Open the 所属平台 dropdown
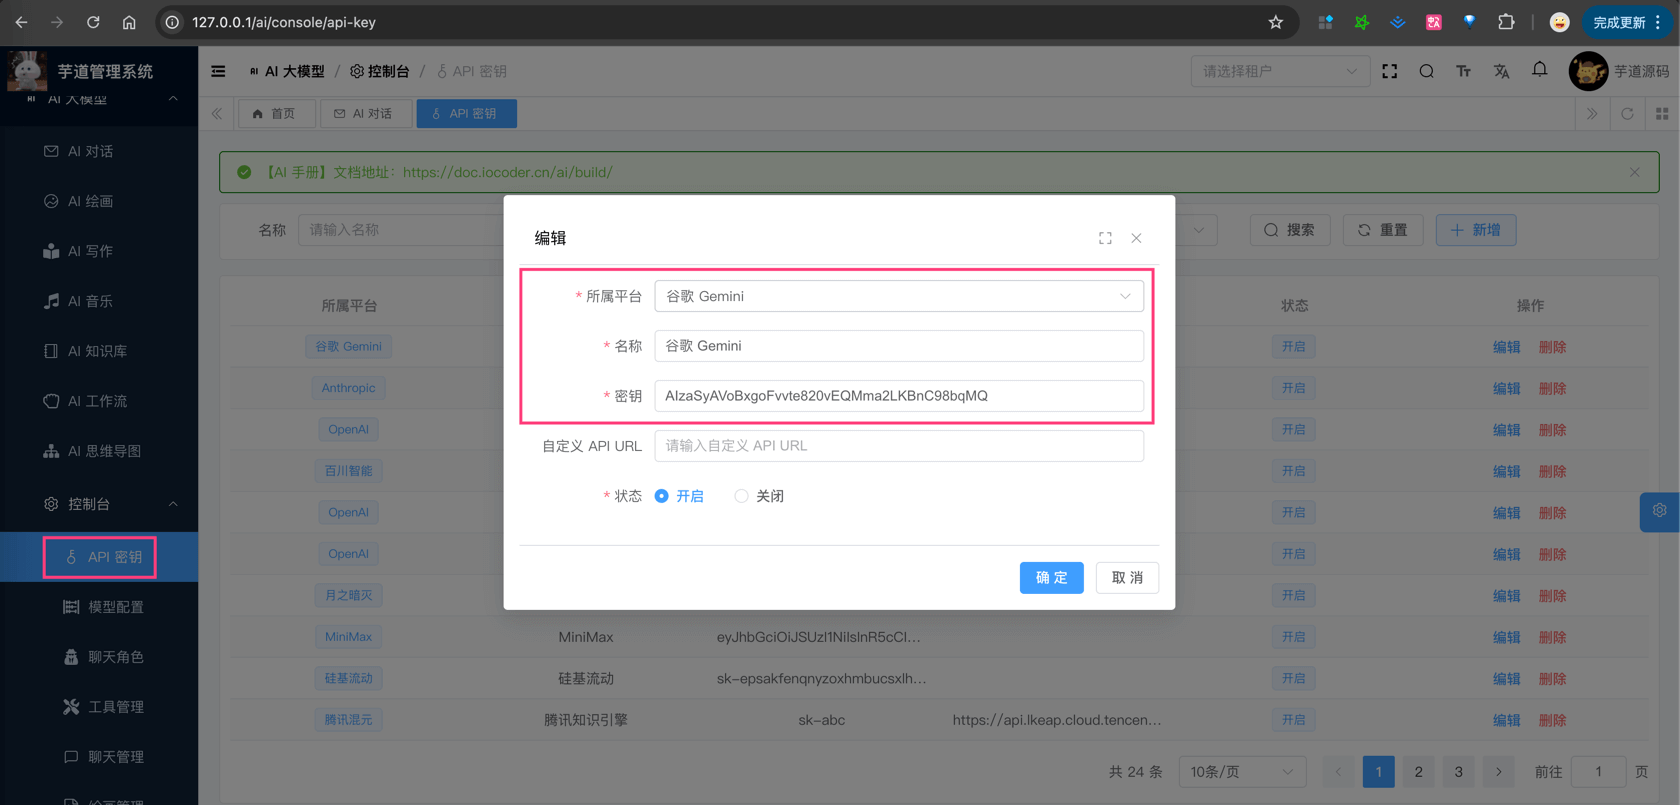1680x805 pixels. pos(898,296)
